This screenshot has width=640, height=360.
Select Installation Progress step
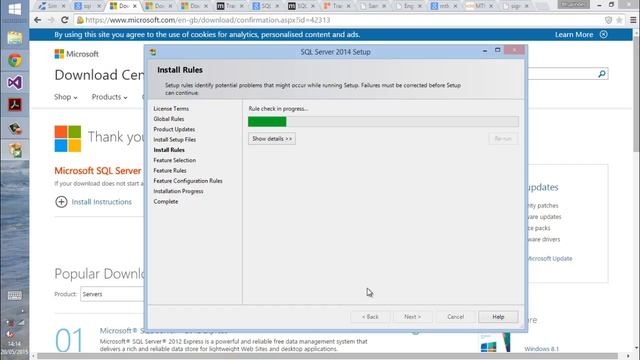tap(178, 191)
